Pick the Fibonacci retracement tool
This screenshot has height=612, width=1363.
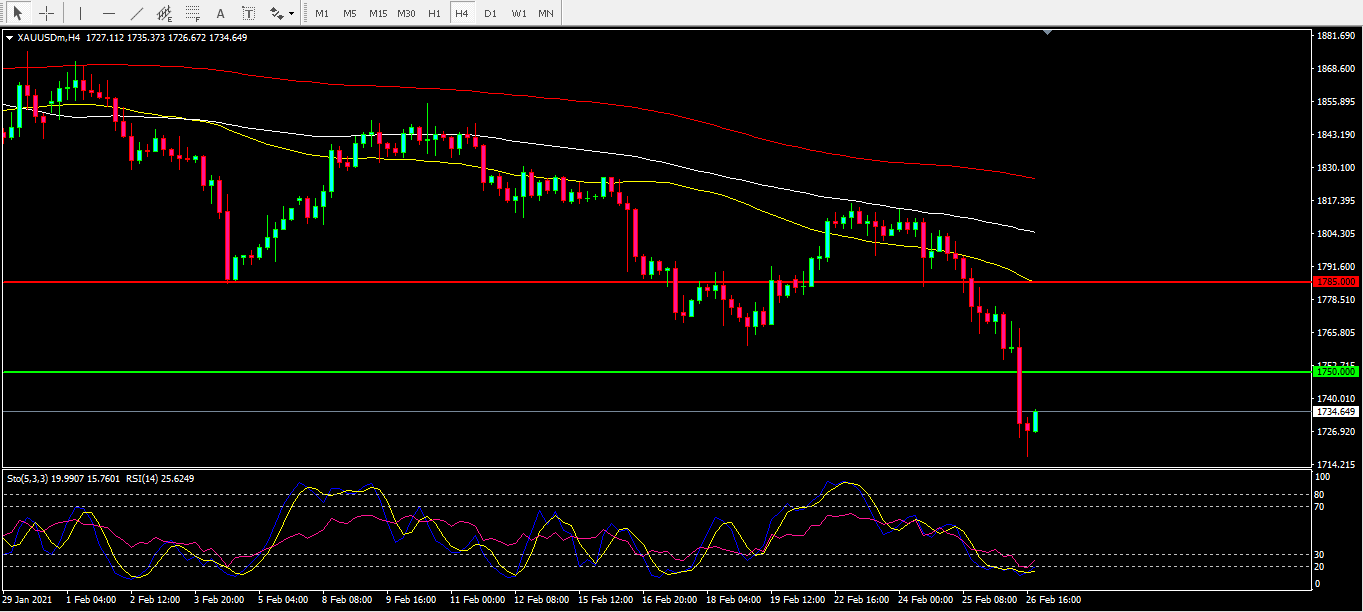tap(193, 13)
